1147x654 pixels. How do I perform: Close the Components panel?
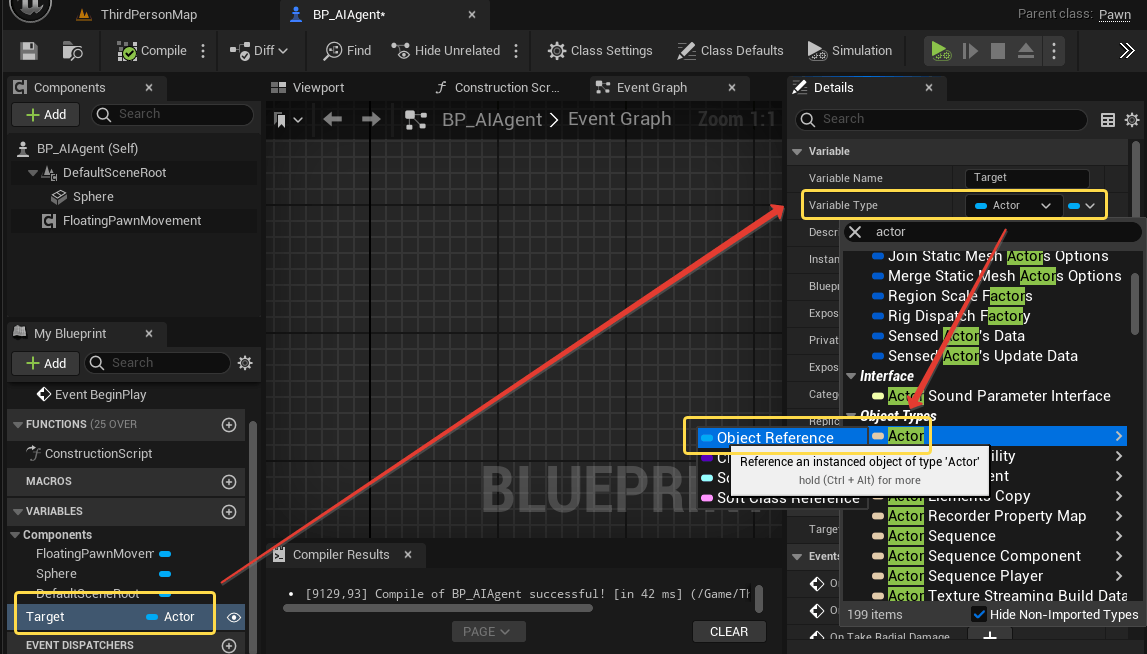[149, 87]
